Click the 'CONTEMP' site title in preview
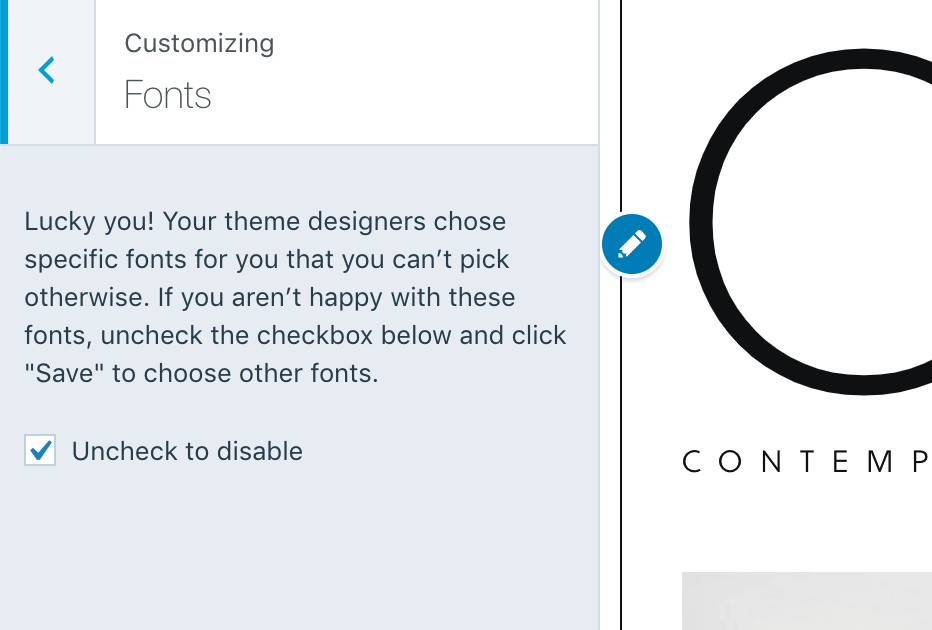 tap(807, 462)
